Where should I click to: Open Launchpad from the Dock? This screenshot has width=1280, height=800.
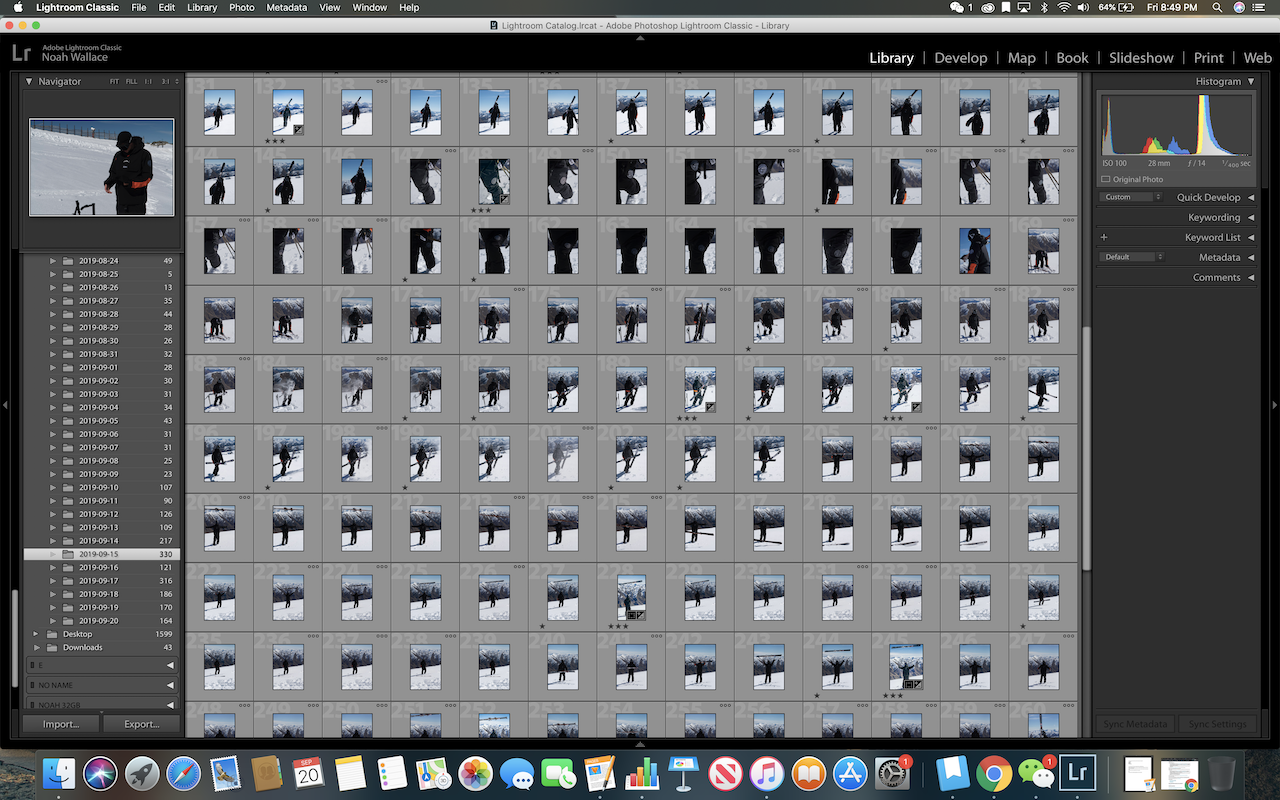click(142, 773)
